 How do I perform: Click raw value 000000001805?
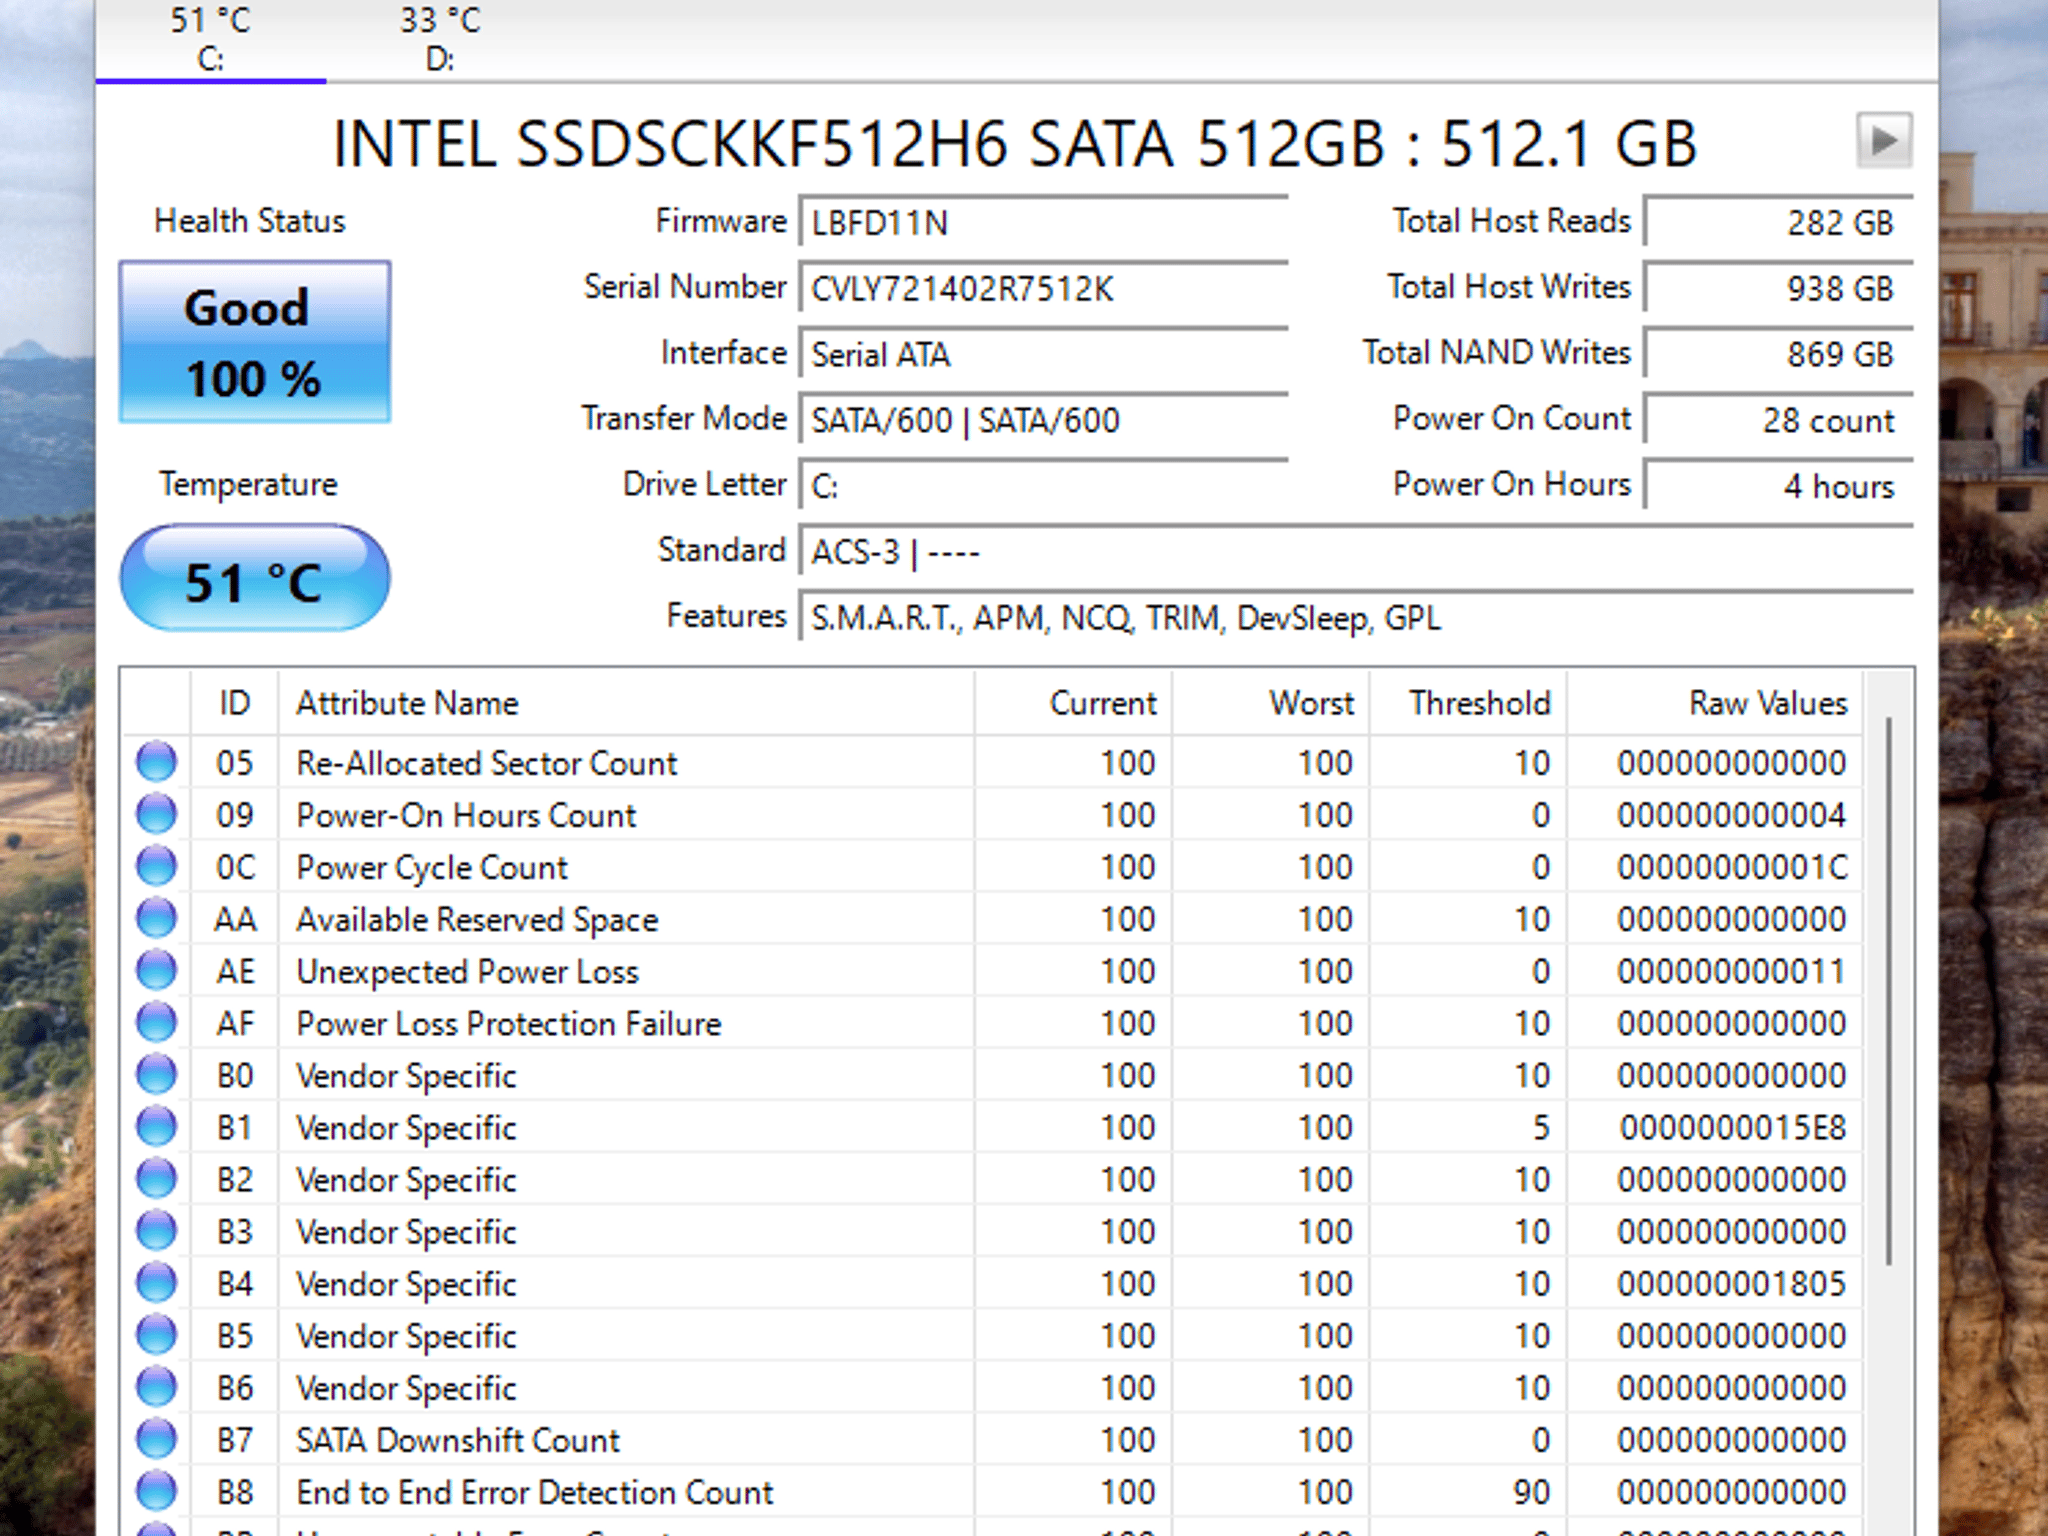(1732, 1283)
